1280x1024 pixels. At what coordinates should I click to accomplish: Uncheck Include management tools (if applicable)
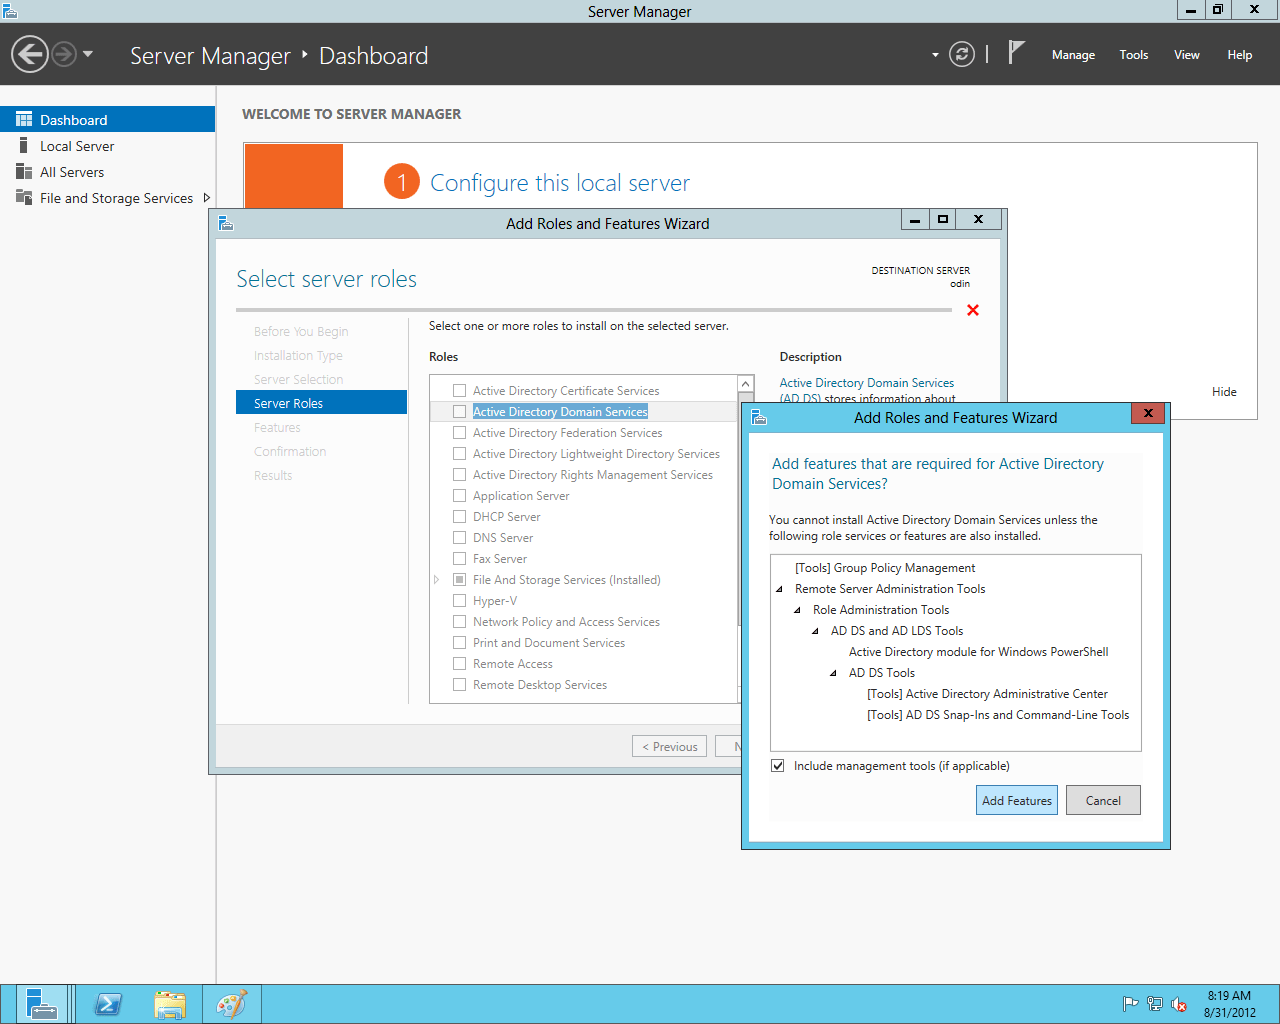[x=777, y=765]
